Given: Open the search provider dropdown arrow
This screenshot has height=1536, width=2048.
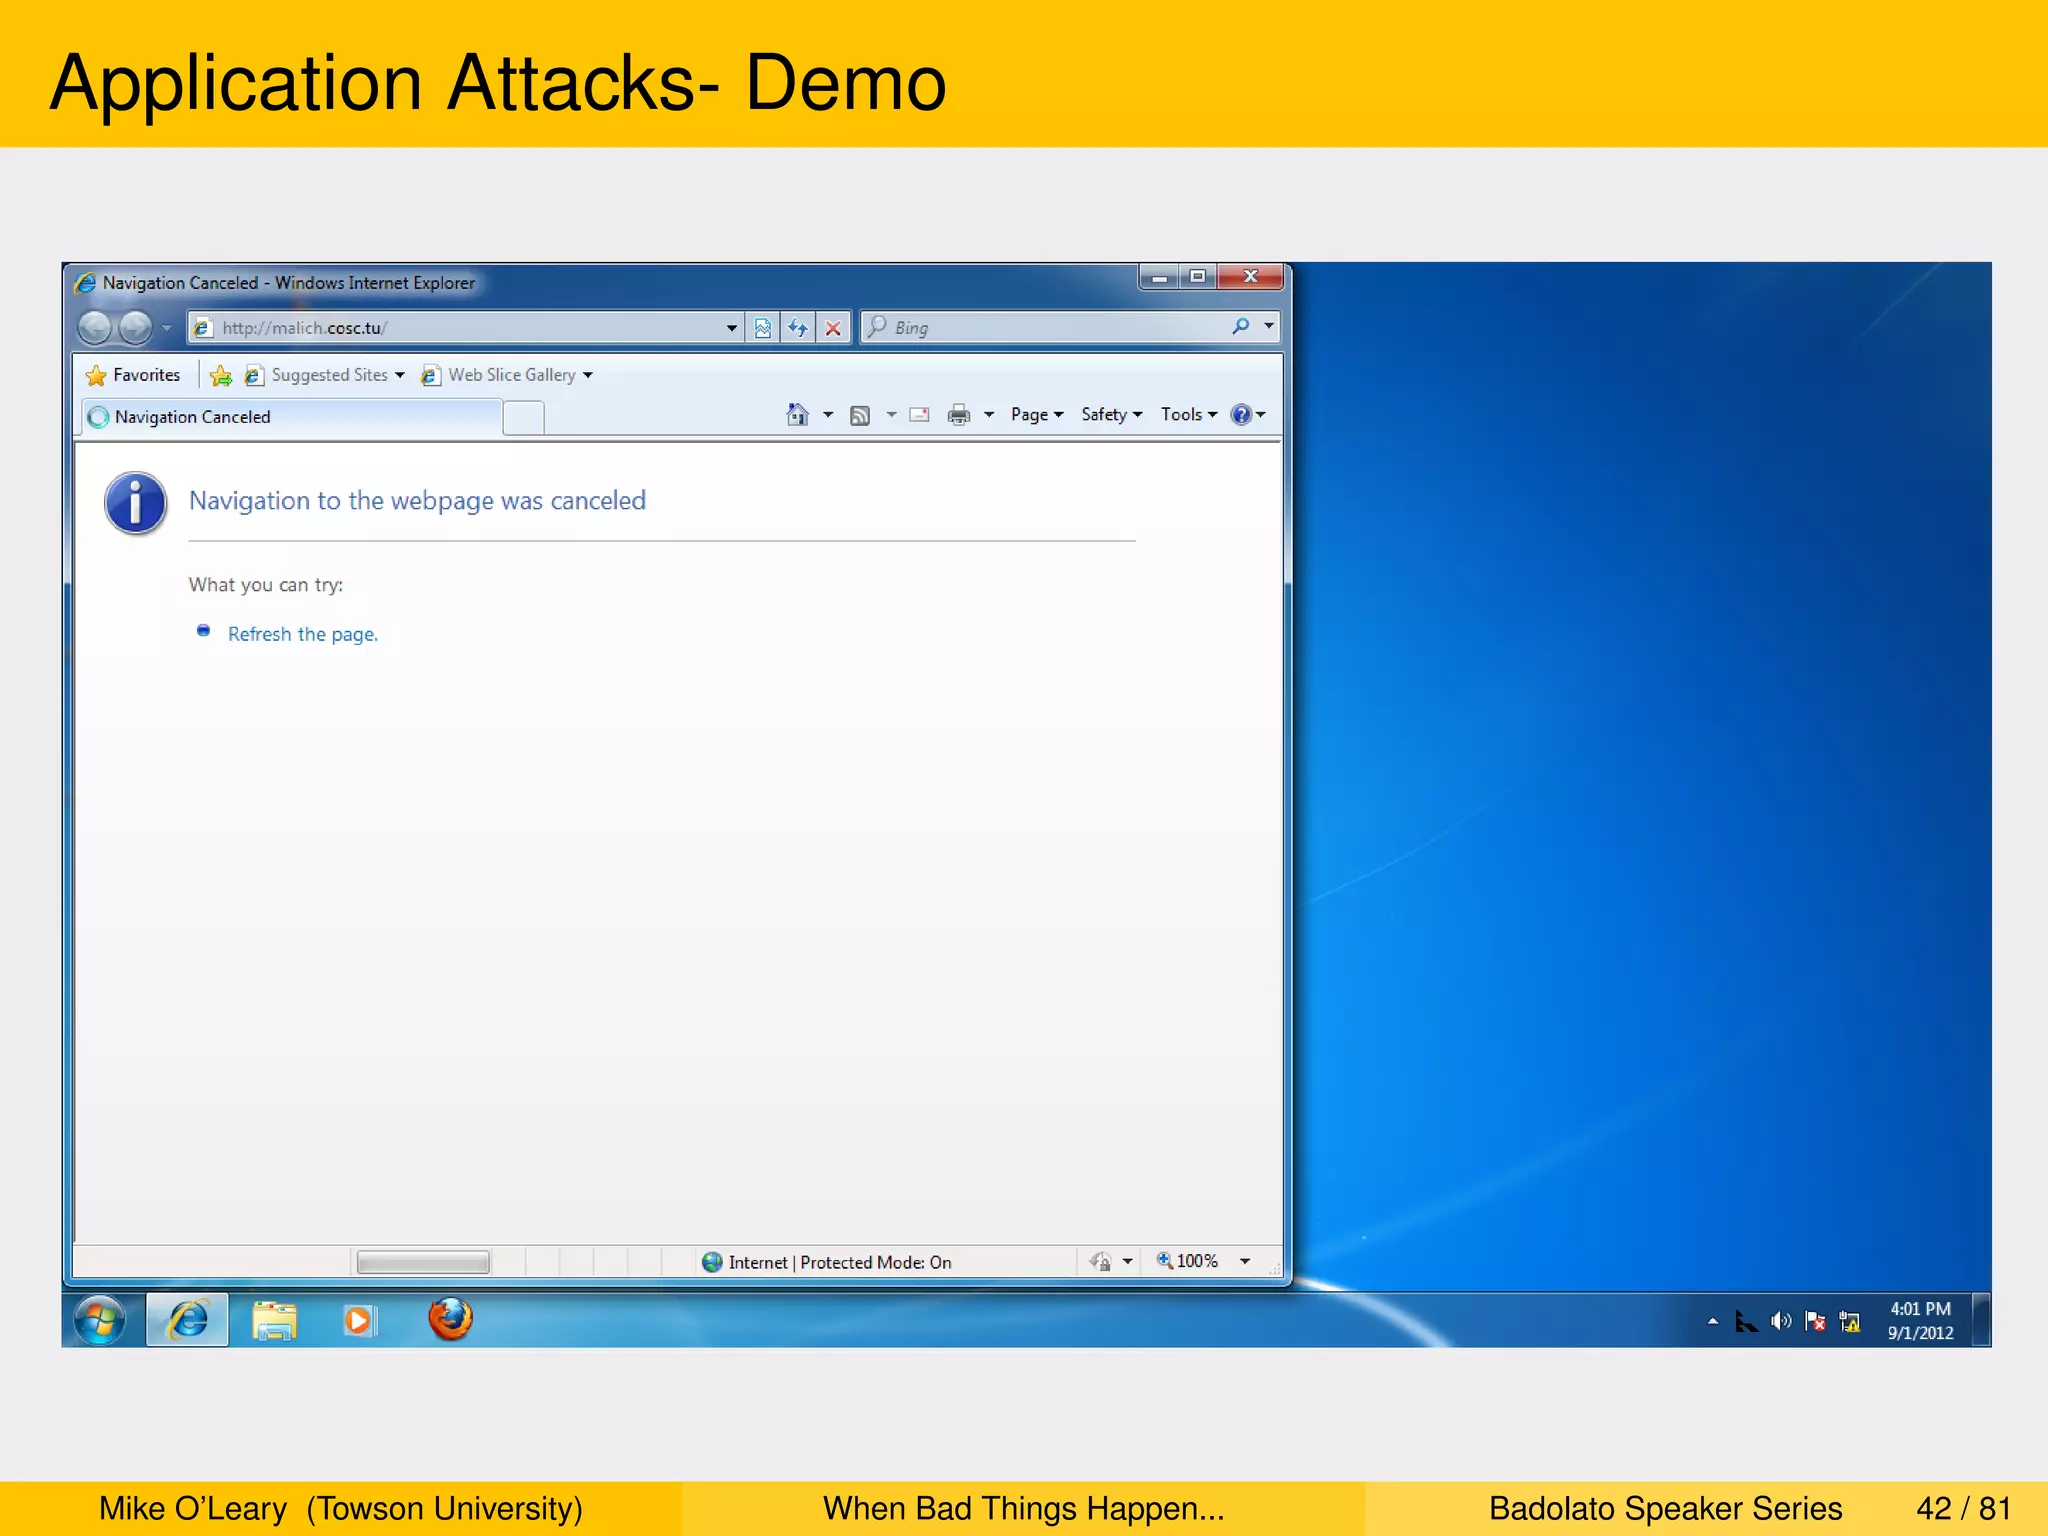Looking at the screenshot, I should (1269, 326).
